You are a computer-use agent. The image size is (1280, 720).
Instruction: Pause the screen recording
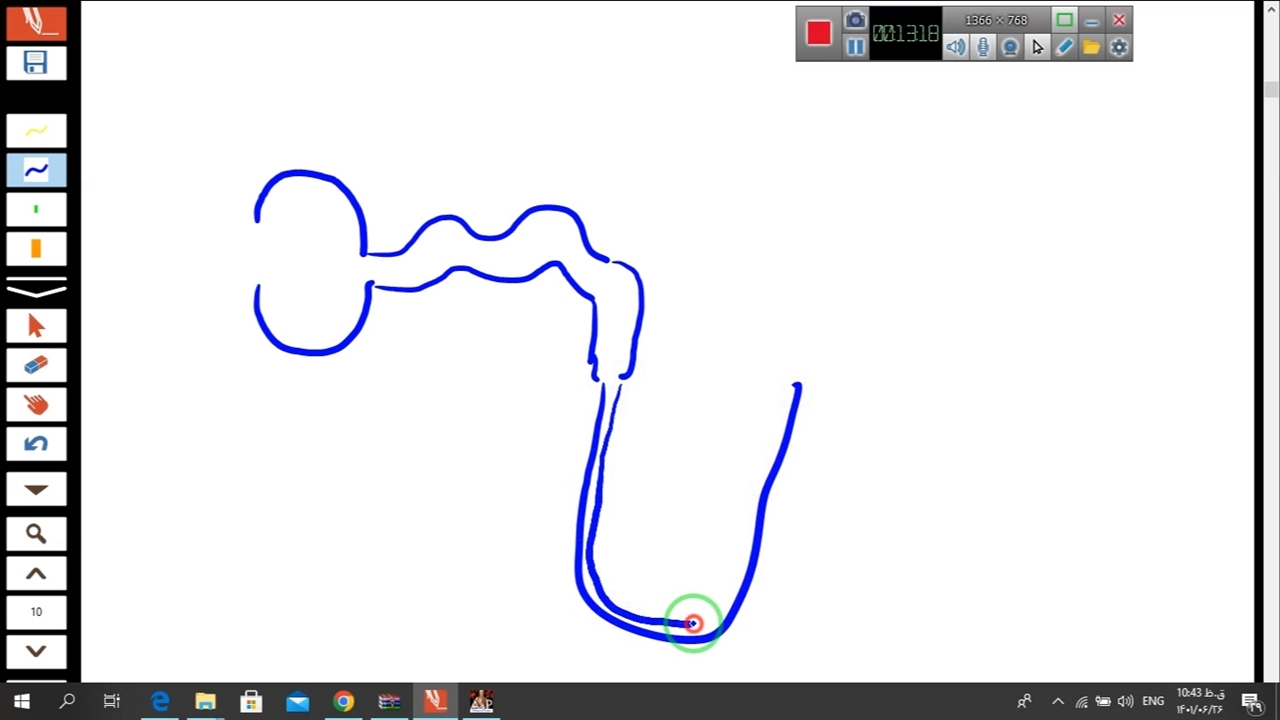point(855,47)
